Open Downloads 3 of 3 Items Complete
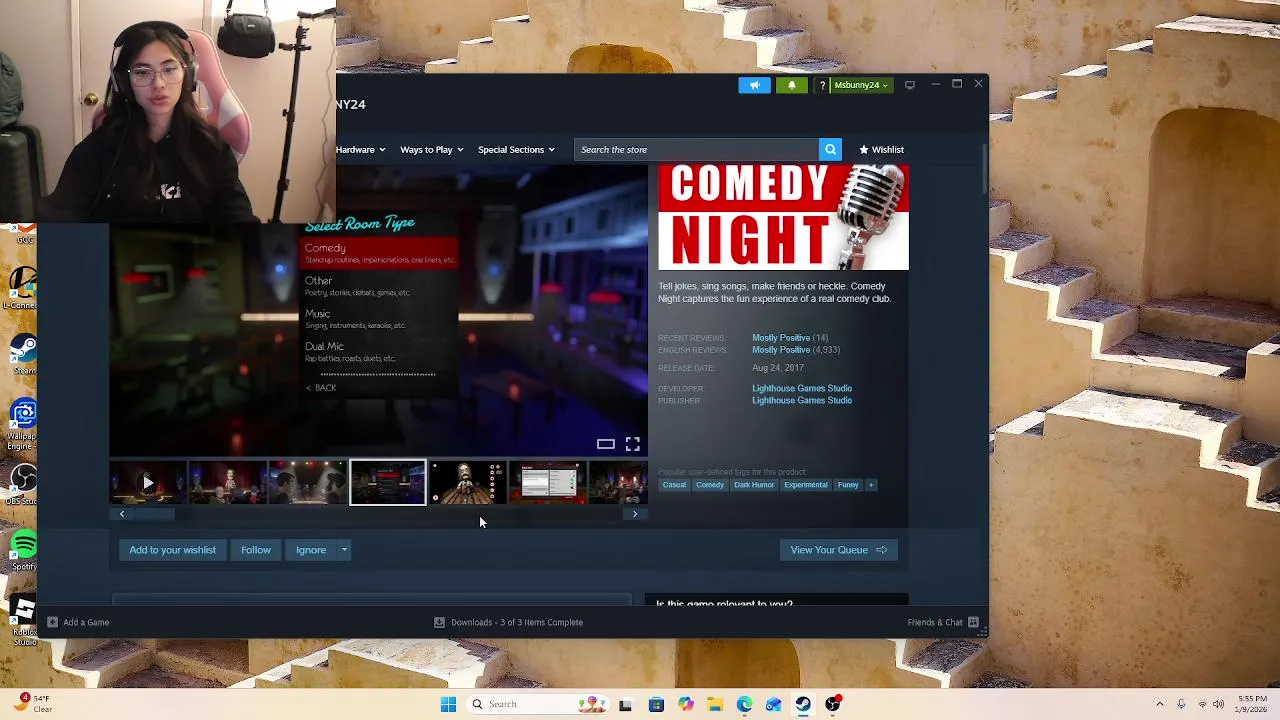The width and height of the screenshot is (1280, 720). coord(509,622)
